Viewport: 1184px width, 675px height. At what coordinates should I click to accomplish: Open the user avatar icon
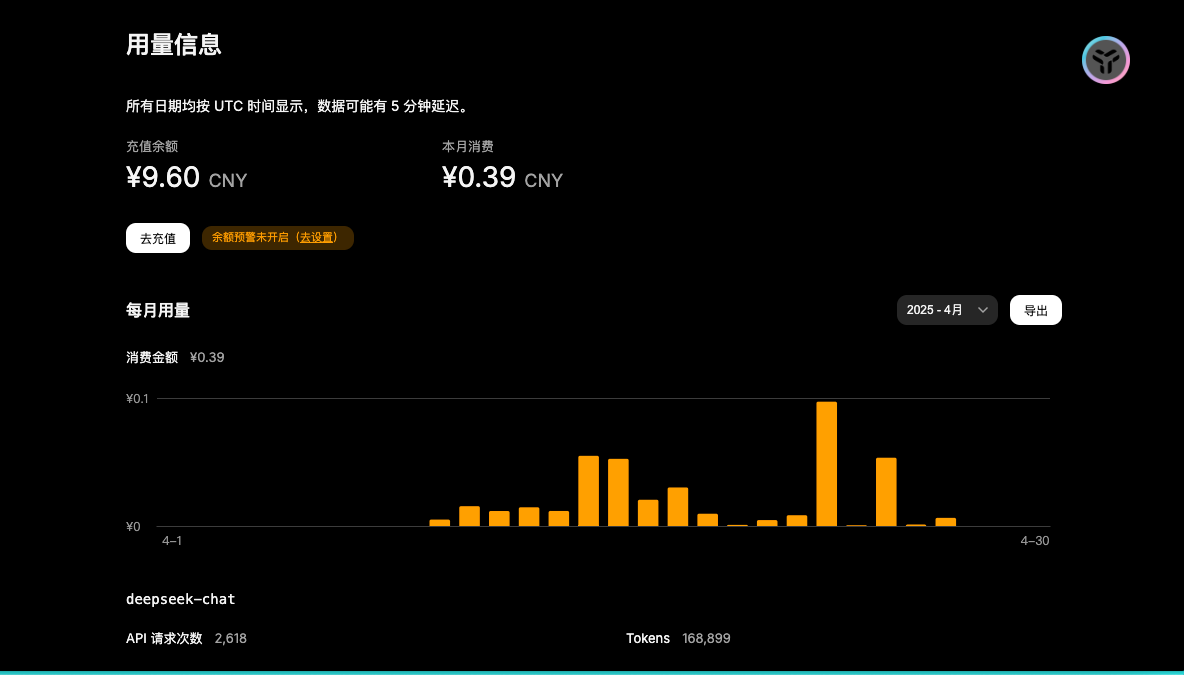(1105, 60)
